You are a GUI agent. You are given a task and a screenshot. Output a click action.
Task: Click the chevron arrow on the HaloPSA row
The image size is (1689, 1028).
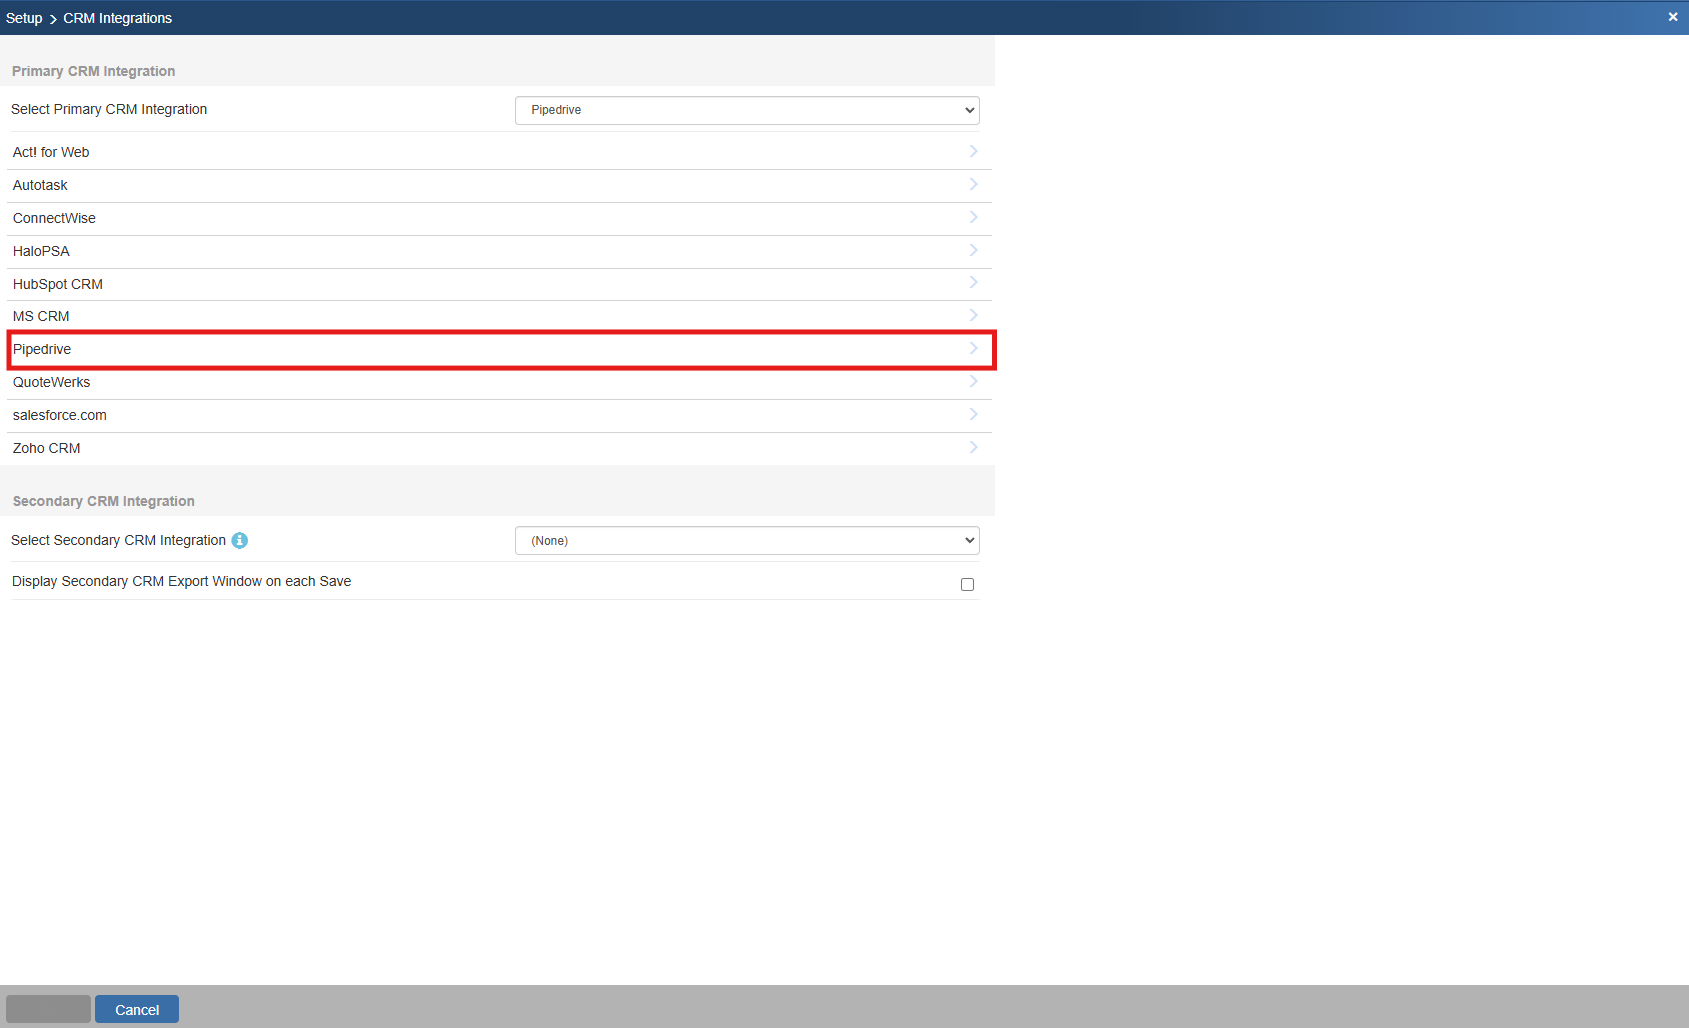tap(973, 251)
